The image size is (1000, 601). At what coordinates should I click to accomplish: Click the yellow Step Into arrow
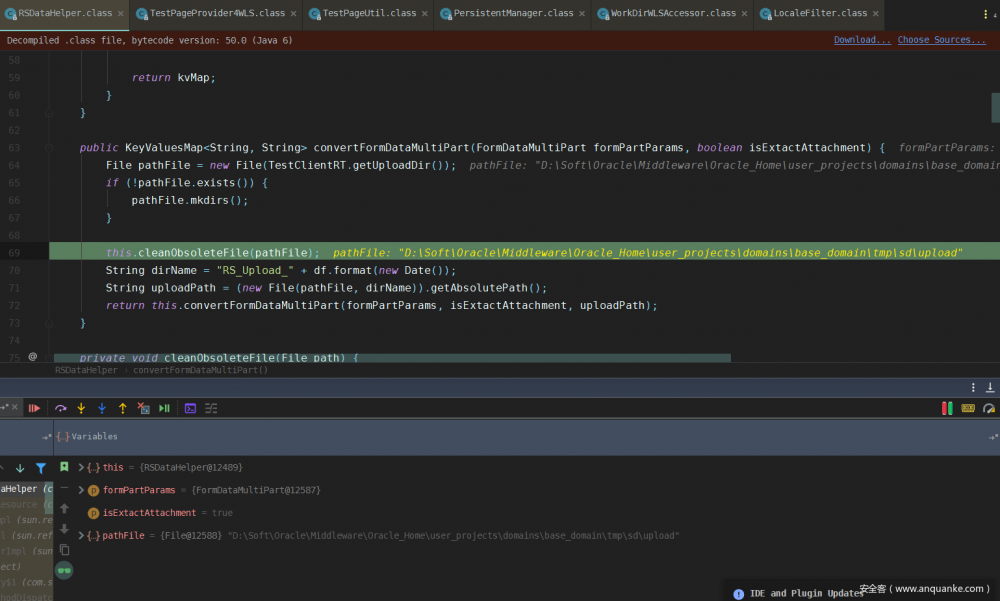coord(81,408)
